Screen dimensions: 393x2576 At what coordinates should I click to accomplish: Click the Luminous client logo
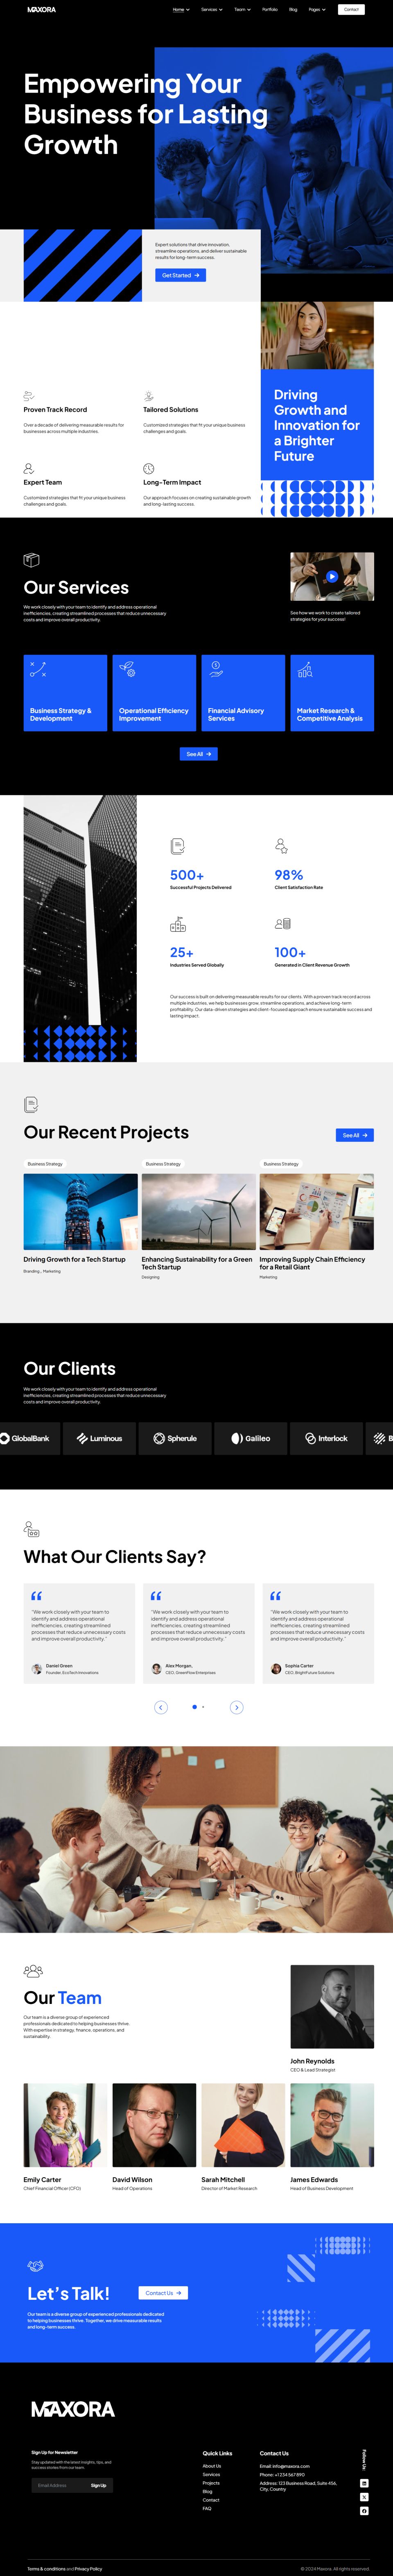[x=100, y=1438]
